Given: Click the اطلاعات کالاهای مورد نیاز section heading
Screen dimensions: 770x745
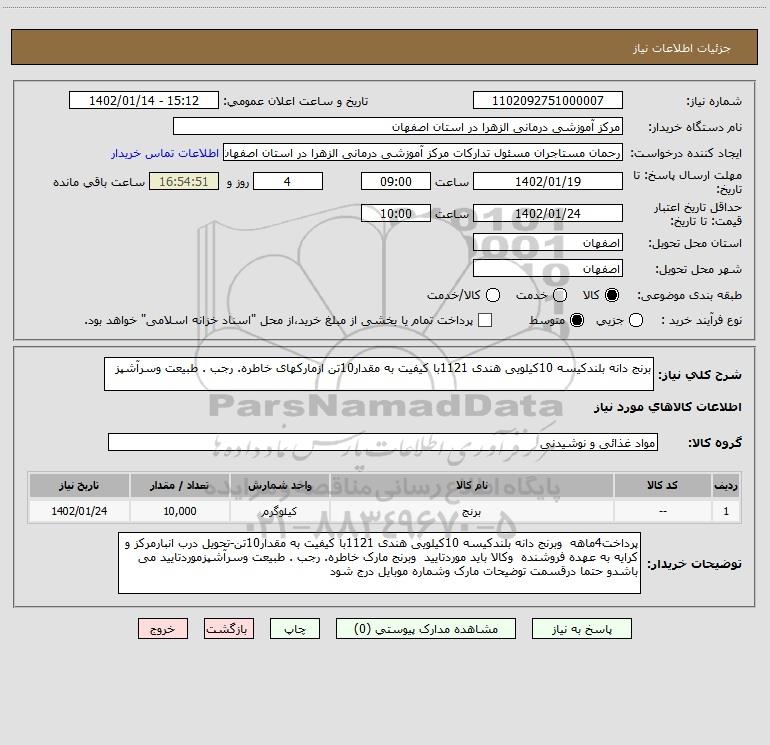Looking at the screenshot, I should point(667,407).
